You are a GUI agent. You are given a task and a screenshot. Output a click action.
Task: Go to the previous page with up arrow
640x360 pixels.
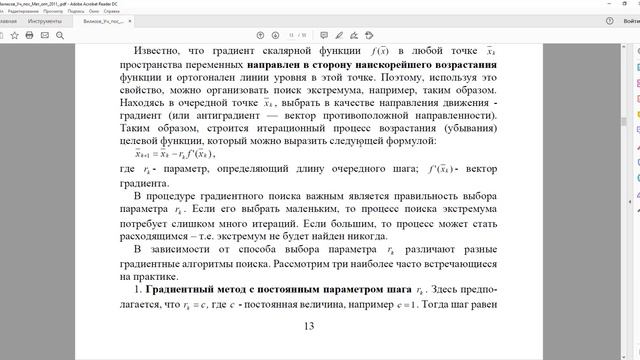pyautogui.click(x=260, y=36)
